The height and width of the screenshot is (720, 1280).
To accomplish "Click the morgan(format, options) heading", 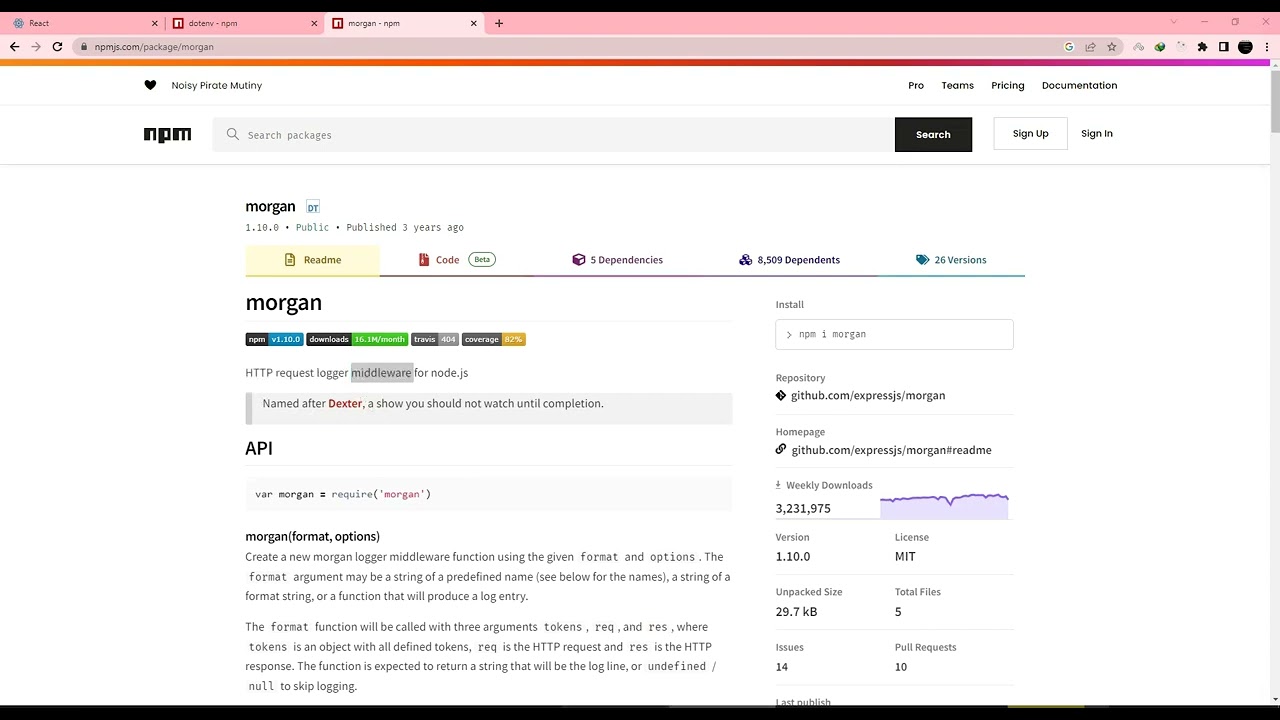I will click(x=312, y=537).
